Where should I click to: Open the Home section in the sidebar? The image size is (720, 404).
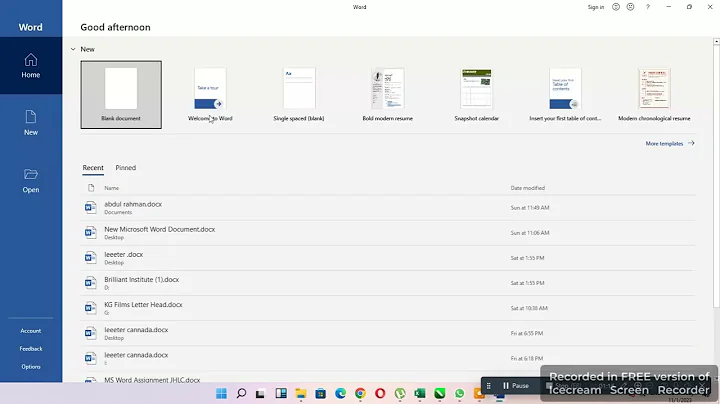pos(31,66)
